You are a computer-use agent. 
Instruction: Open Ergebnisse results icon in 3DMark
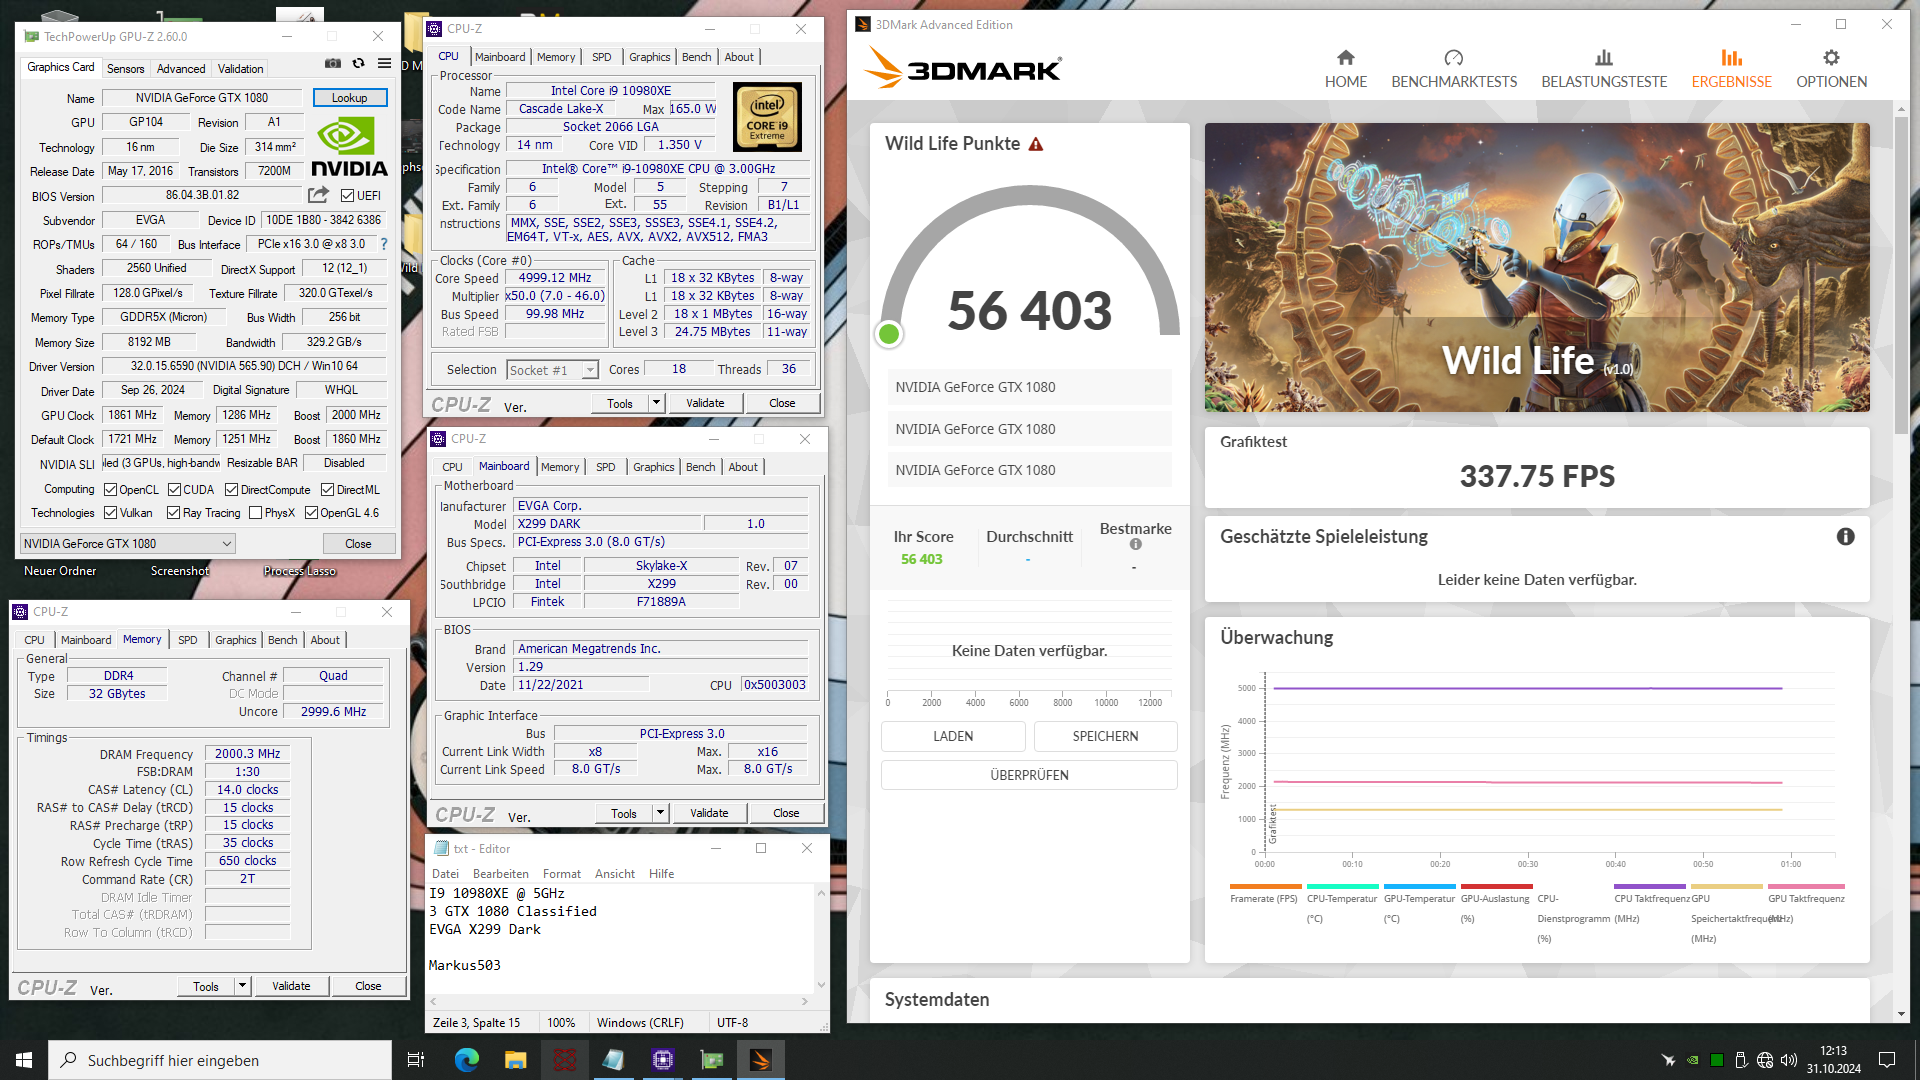click(1731, 58)
